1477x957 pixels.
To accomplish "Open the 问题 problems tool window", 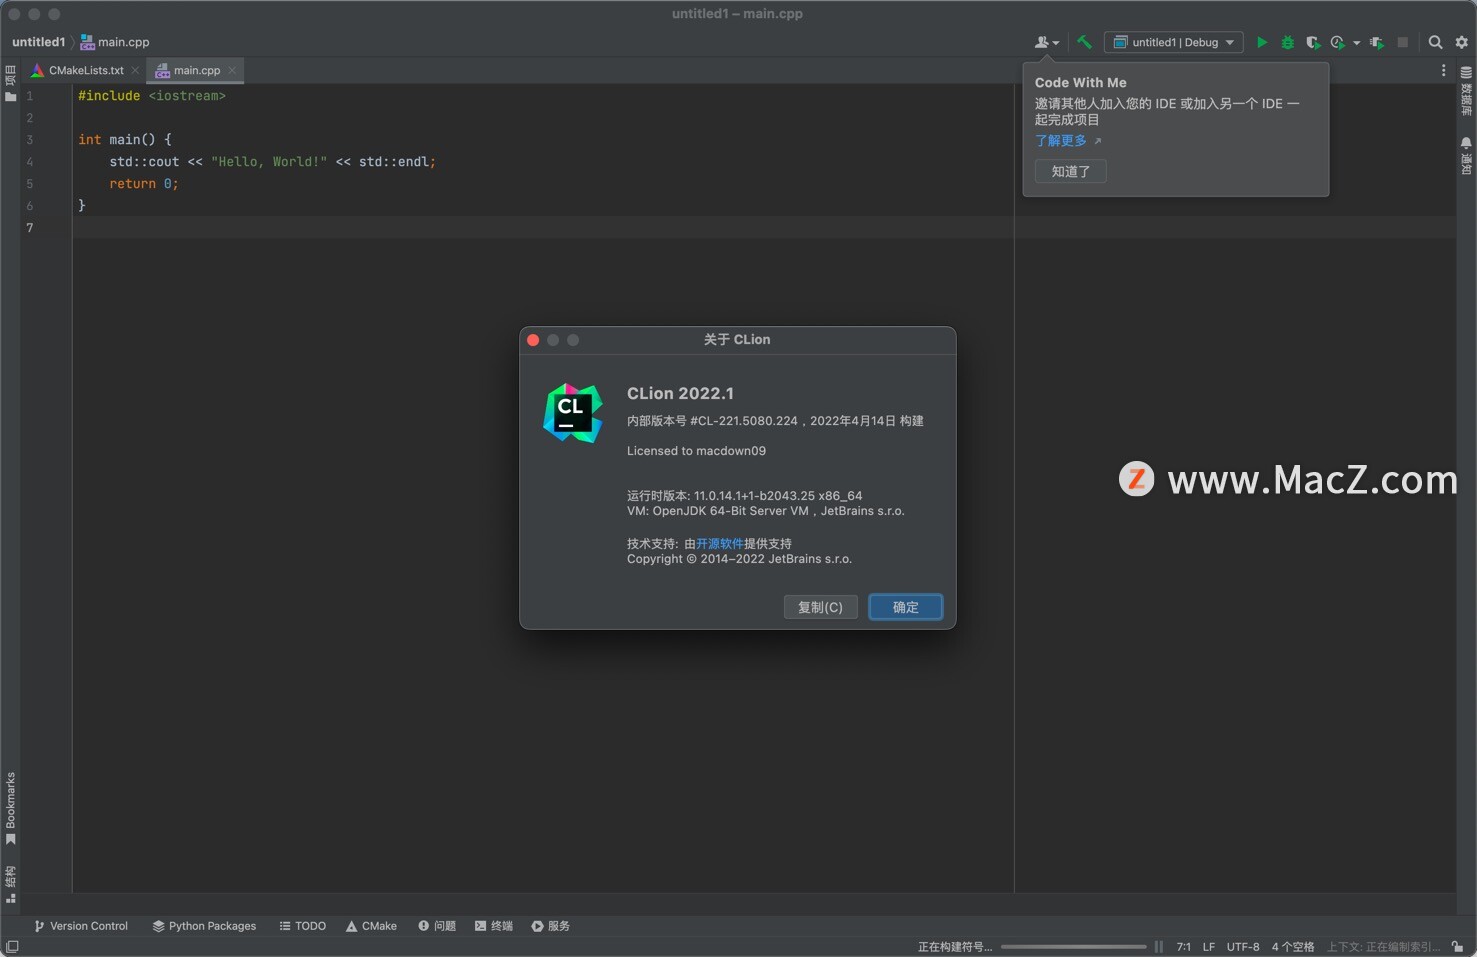I will pyautogui.click(x=437, y=926).
